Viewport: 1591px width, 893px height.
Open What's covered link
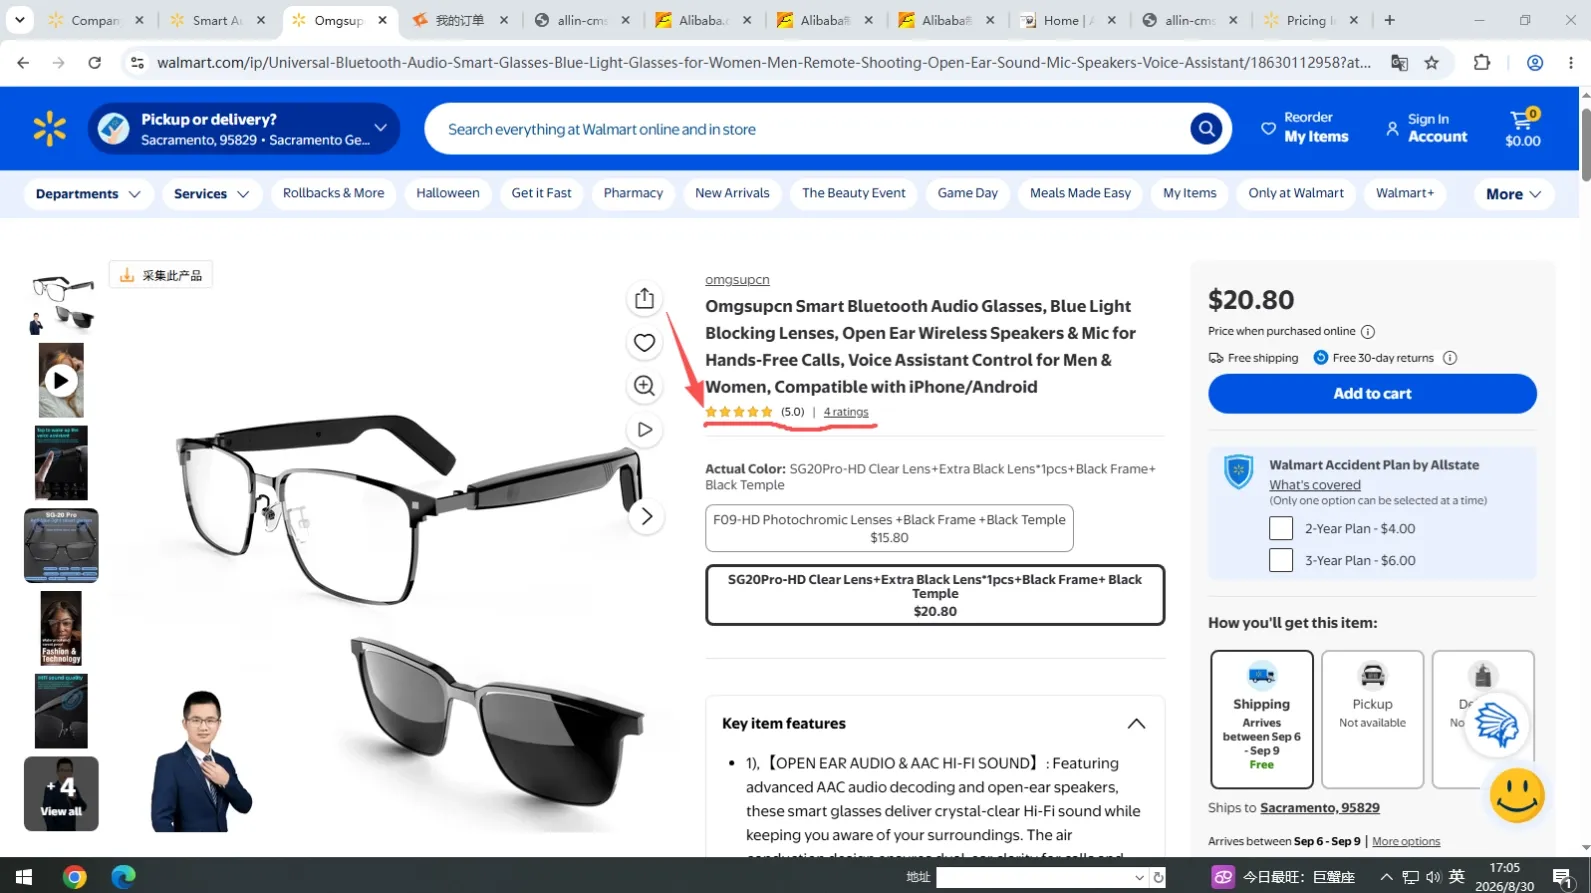1315,485
